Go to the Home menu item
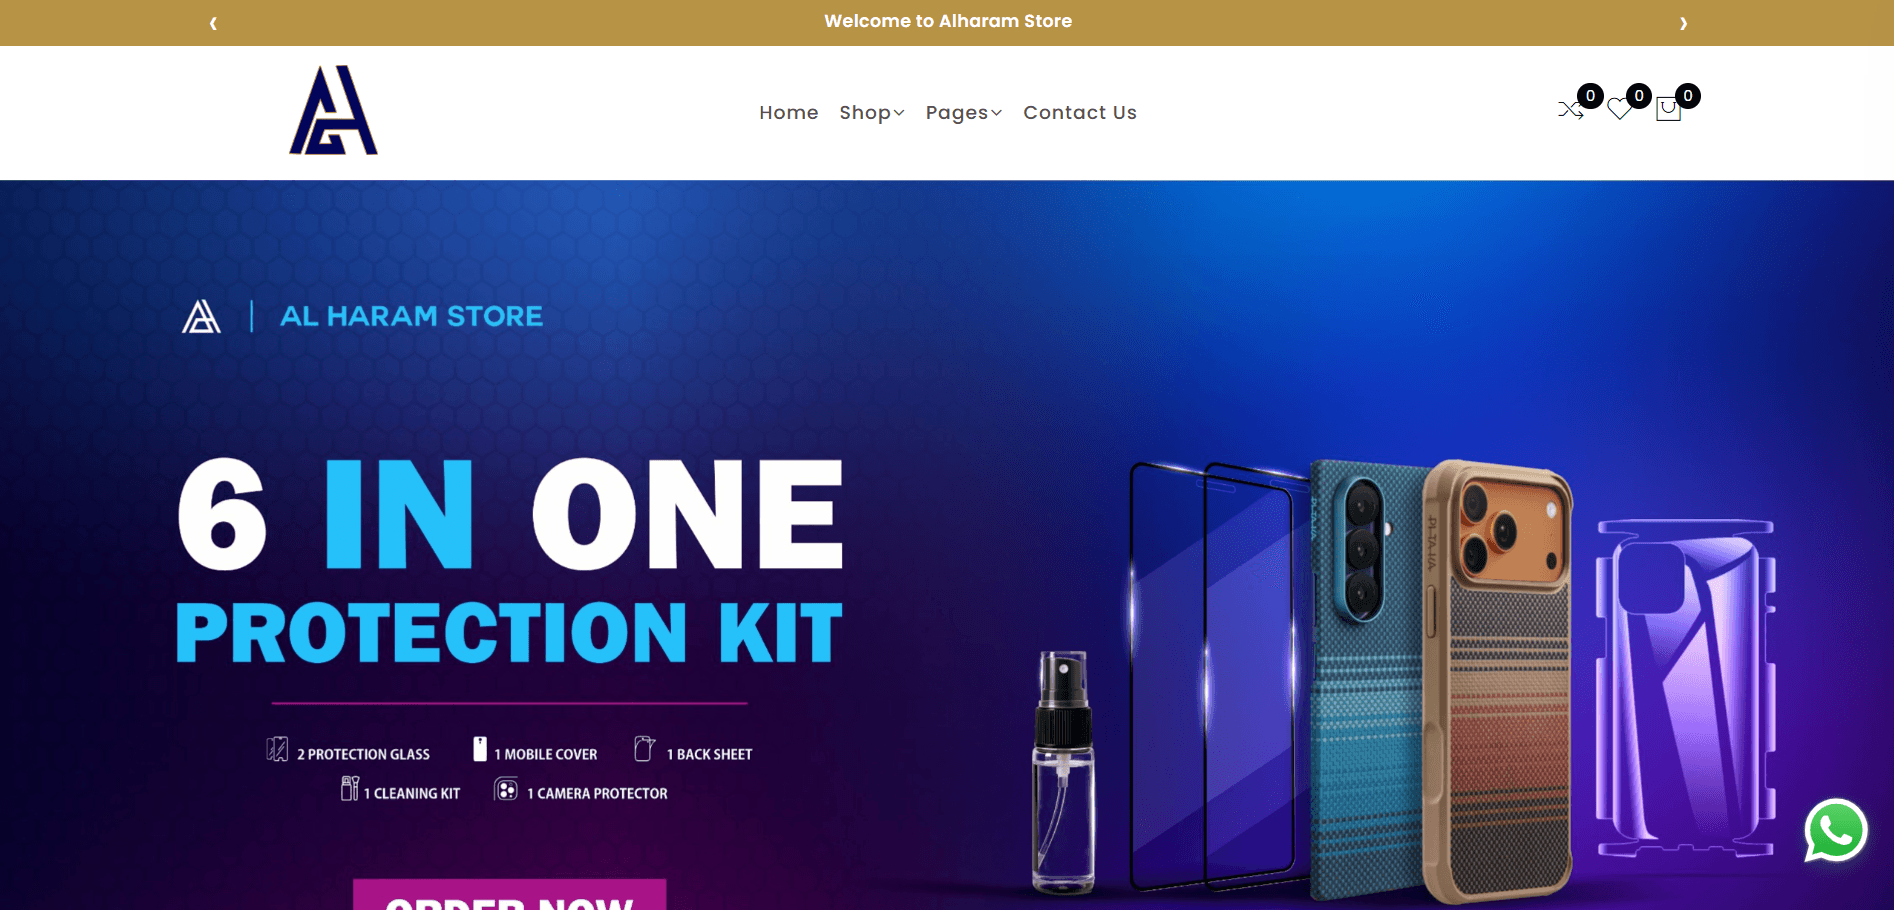The height and width of the screenshot is (910, 1894). [789, 113]
